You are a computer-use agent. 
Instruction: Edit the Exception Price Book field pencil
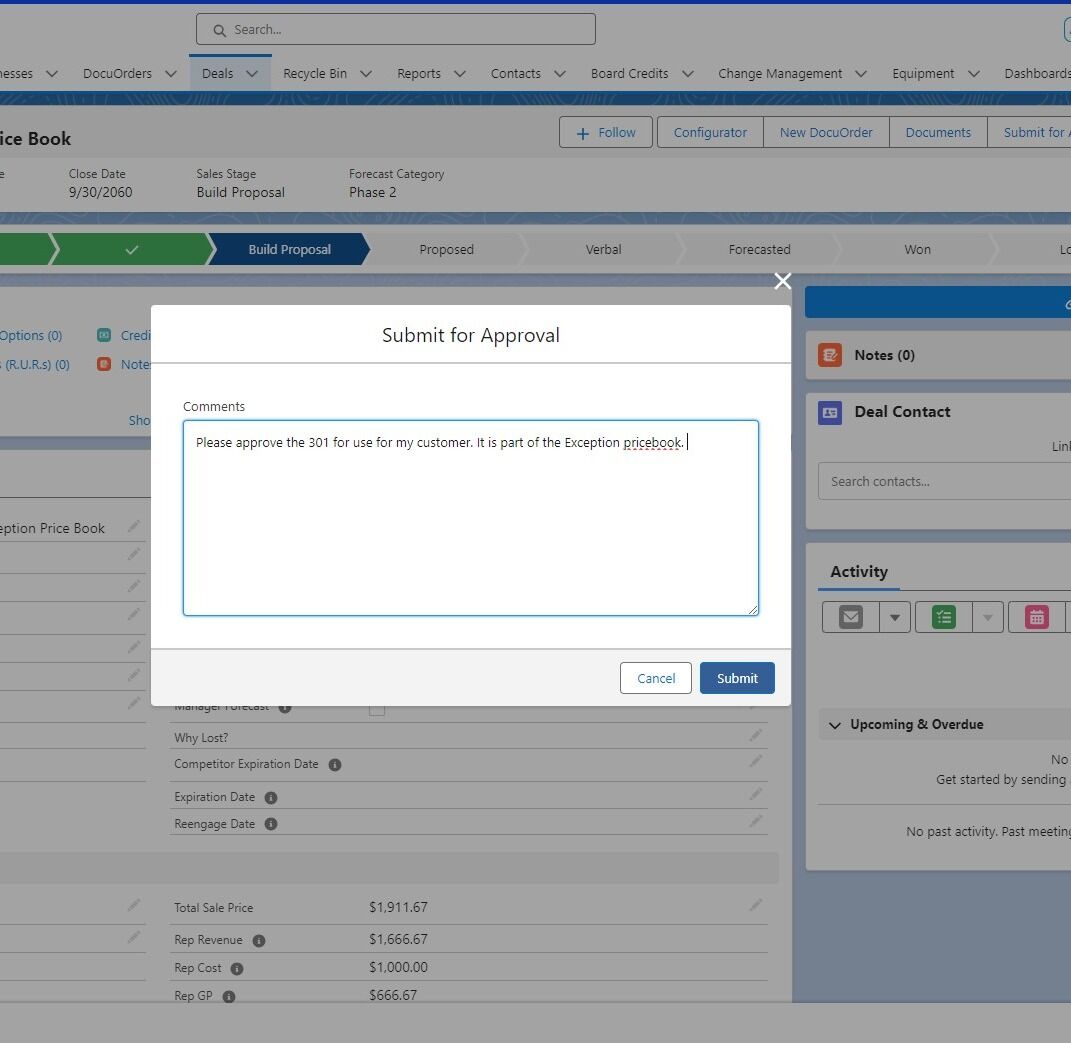tap(133, 525)
